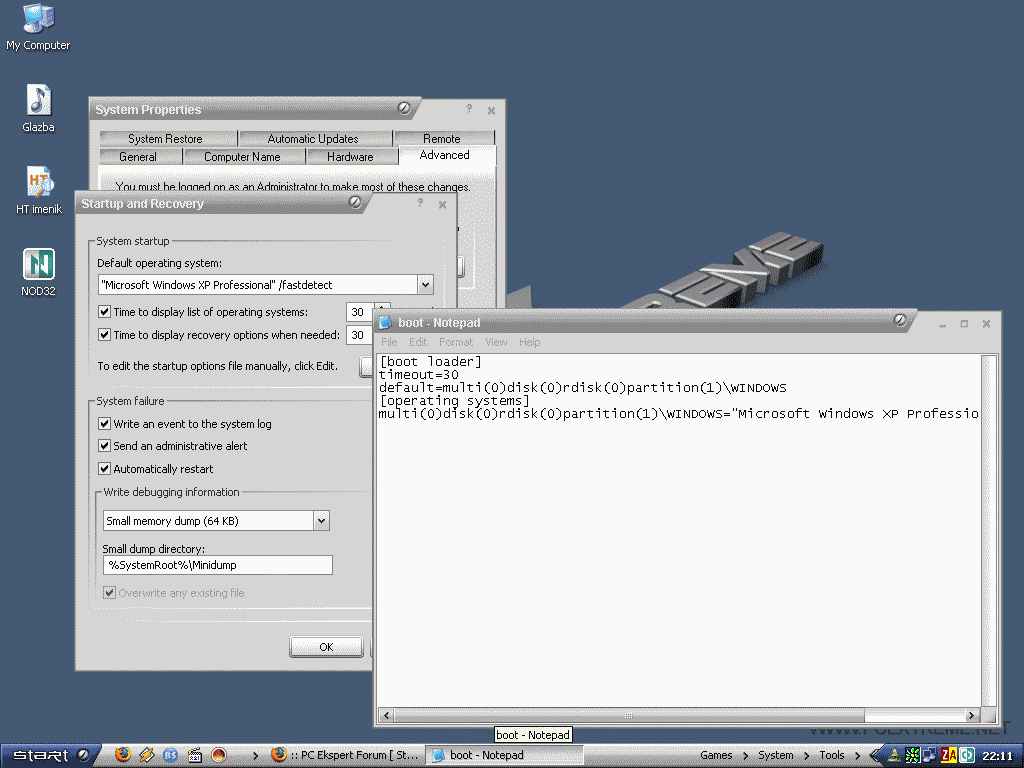Switch to the Remote tab
The image size is (1024, 768).
(x=443, y=138)
